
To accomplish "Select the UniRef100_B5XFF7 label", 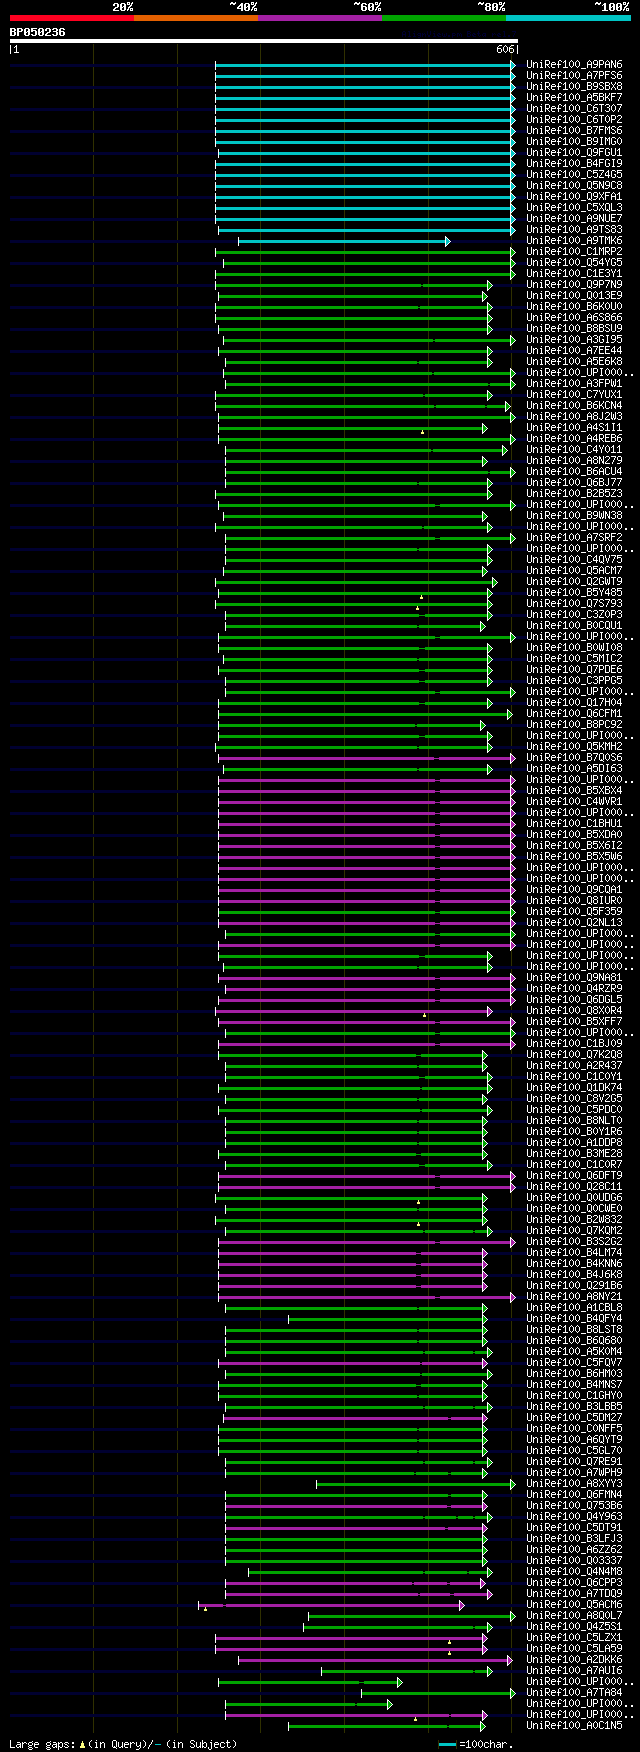I will [x=574, y=1021].
